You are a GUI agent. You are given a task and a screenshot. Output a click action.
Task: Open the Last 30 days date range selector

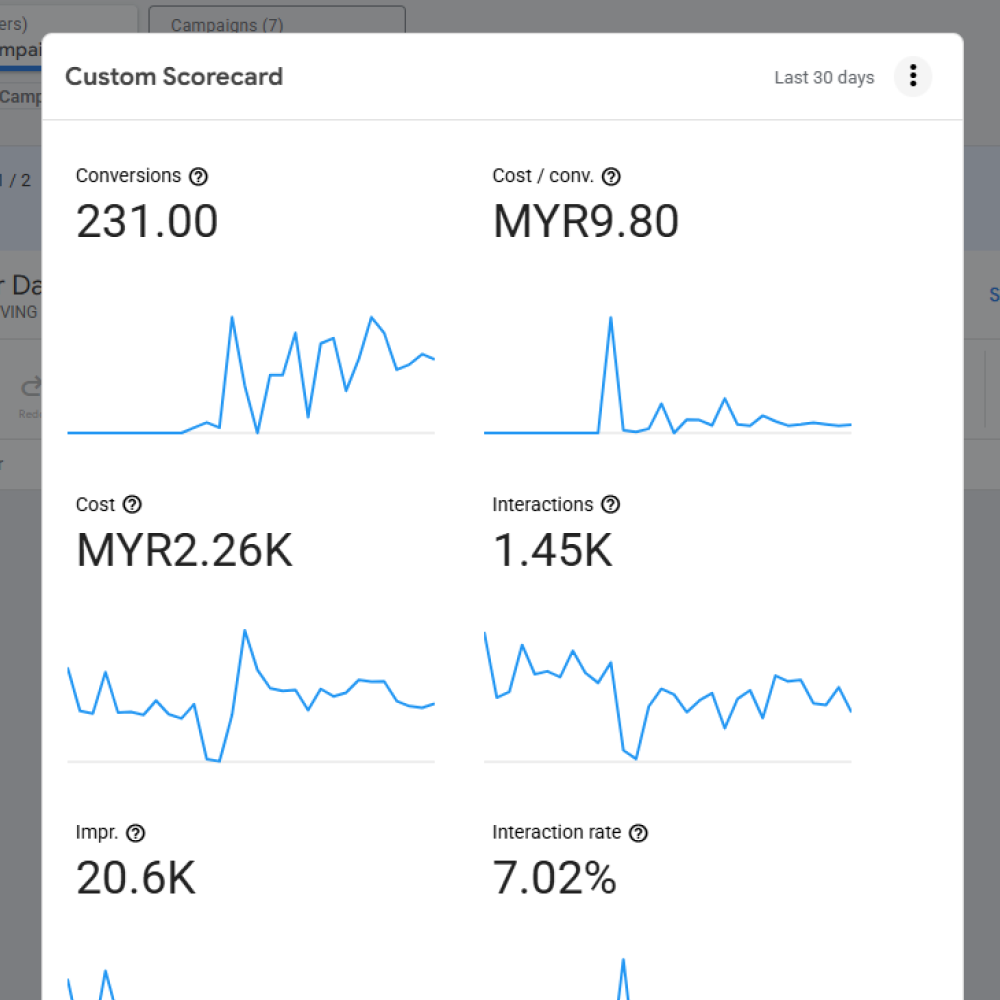coord(824,77)
